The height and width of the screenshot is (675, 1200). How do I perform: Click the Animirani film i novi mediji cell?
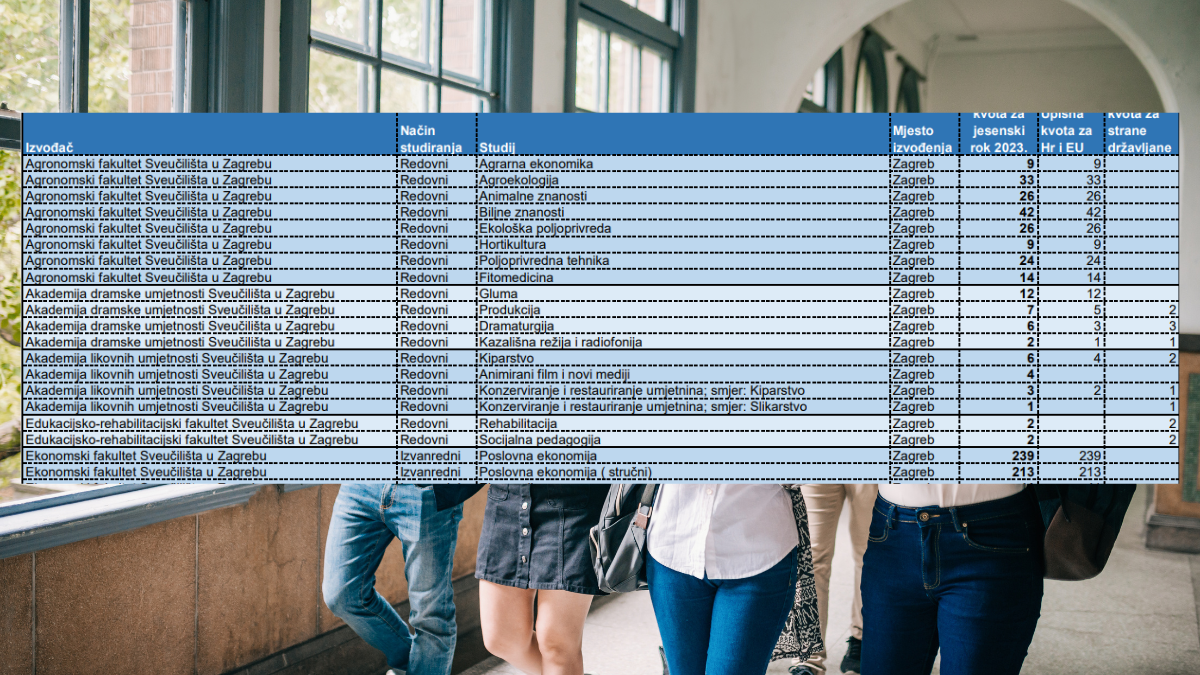point(683,374)
